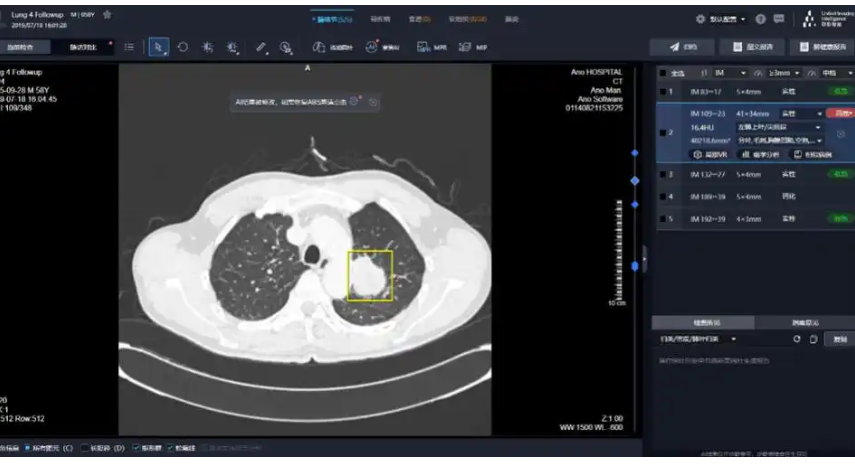Open nodule 2 density type dropdown
Screen dimensions: 855x473
pos(802,113)
